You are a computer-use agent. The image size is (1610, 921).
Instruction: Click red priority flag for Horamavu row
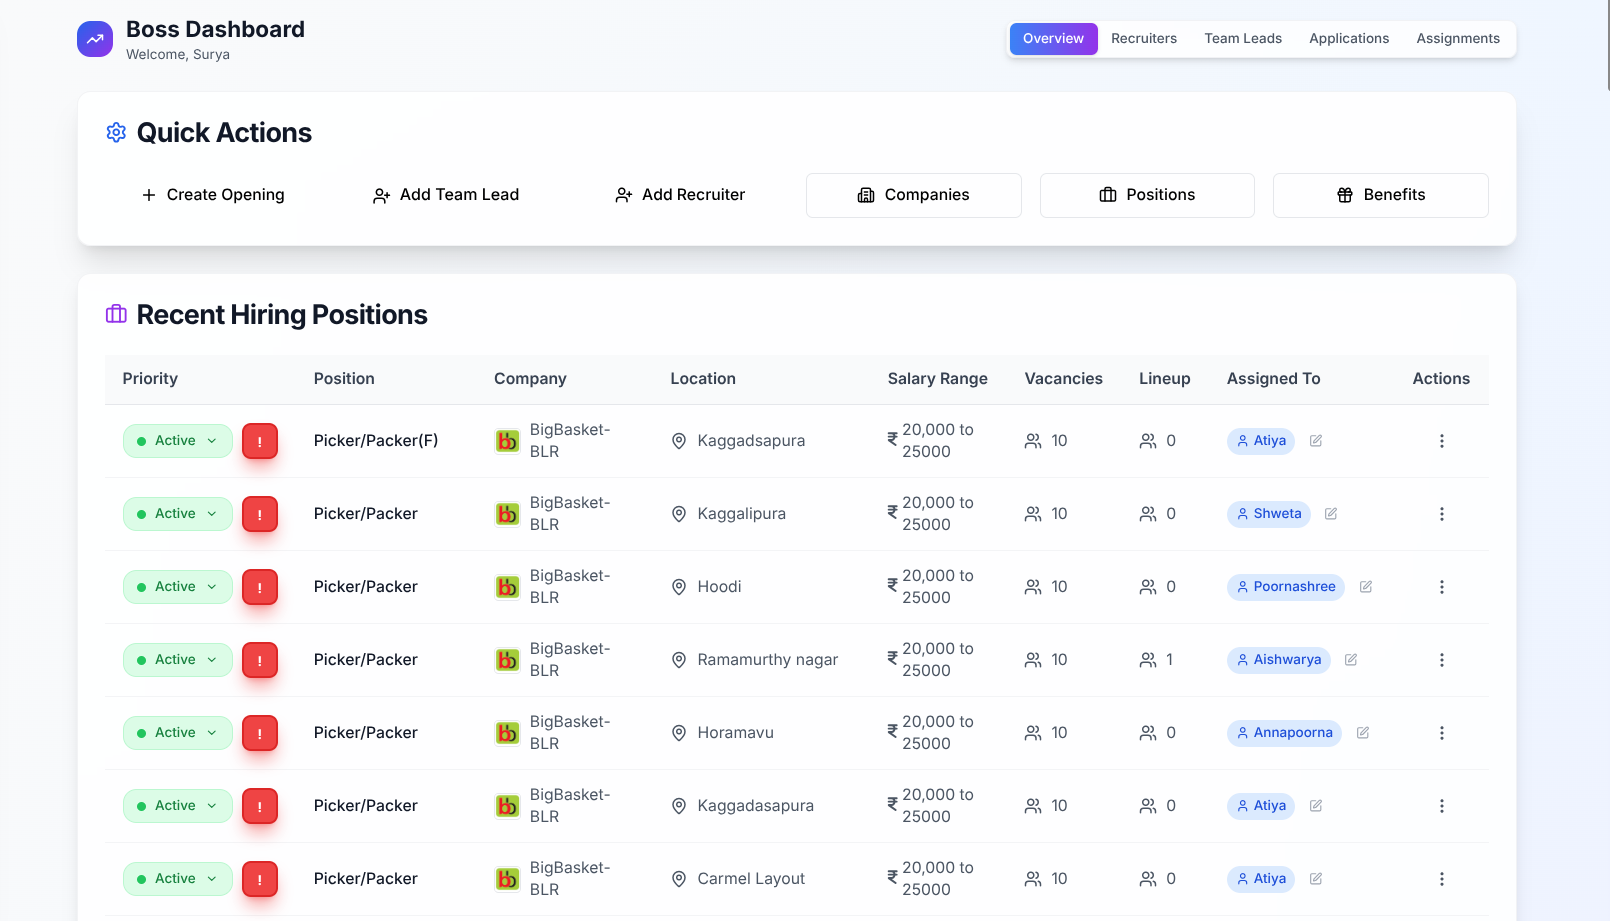(260, 733)
